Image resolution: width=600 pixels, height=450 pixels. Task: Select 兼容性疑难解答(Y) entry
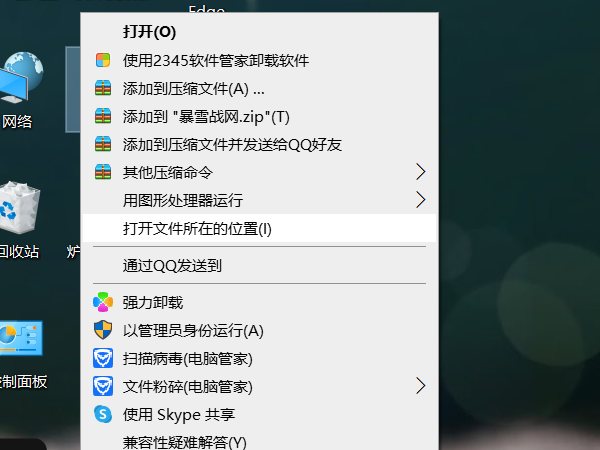pyautogui.click(x=259, y=440)
